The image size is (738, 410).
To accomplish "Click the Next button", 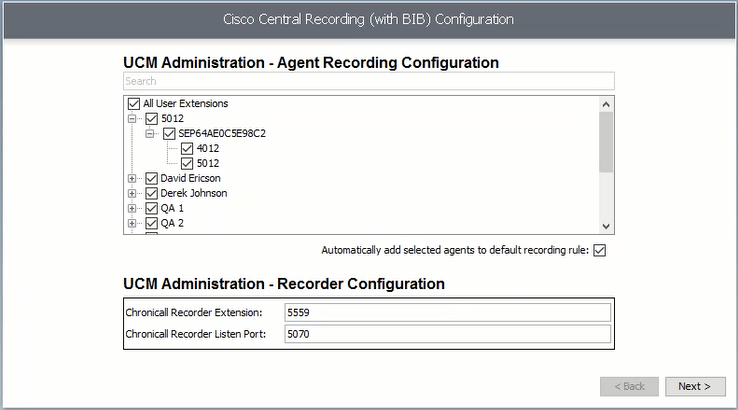I will pos(695,386).
